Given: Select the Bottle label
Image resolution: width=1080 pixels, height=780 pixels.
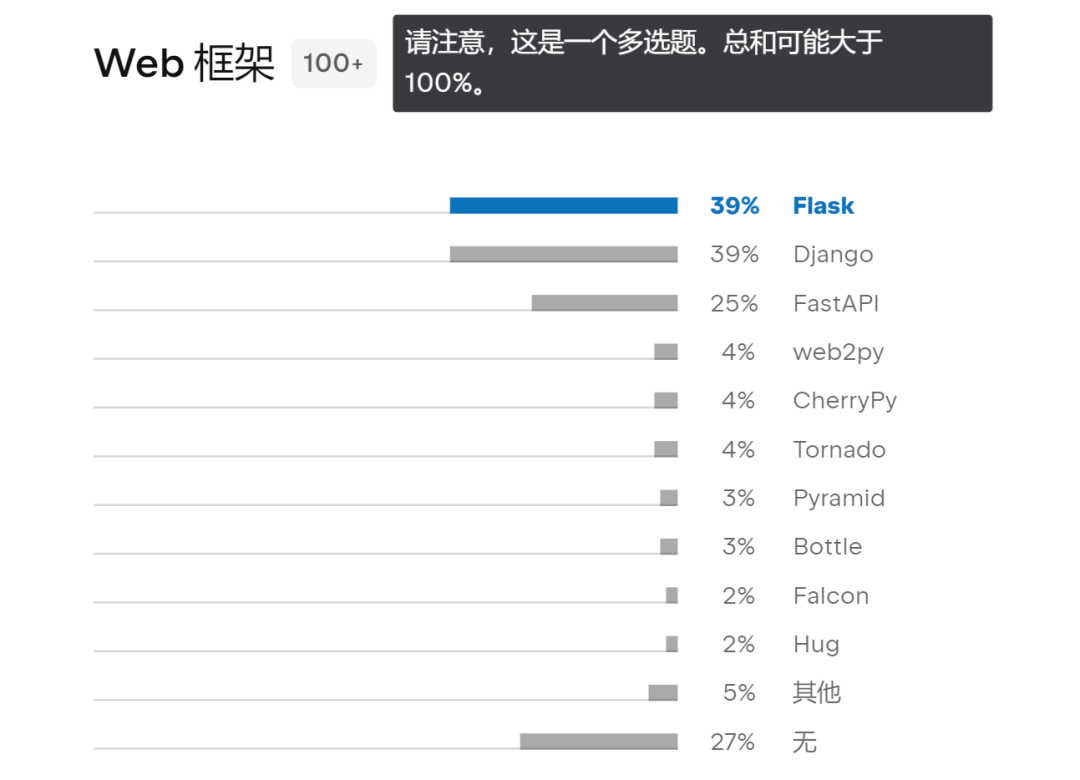Looking at the screenshot, I should pos(827,546).
